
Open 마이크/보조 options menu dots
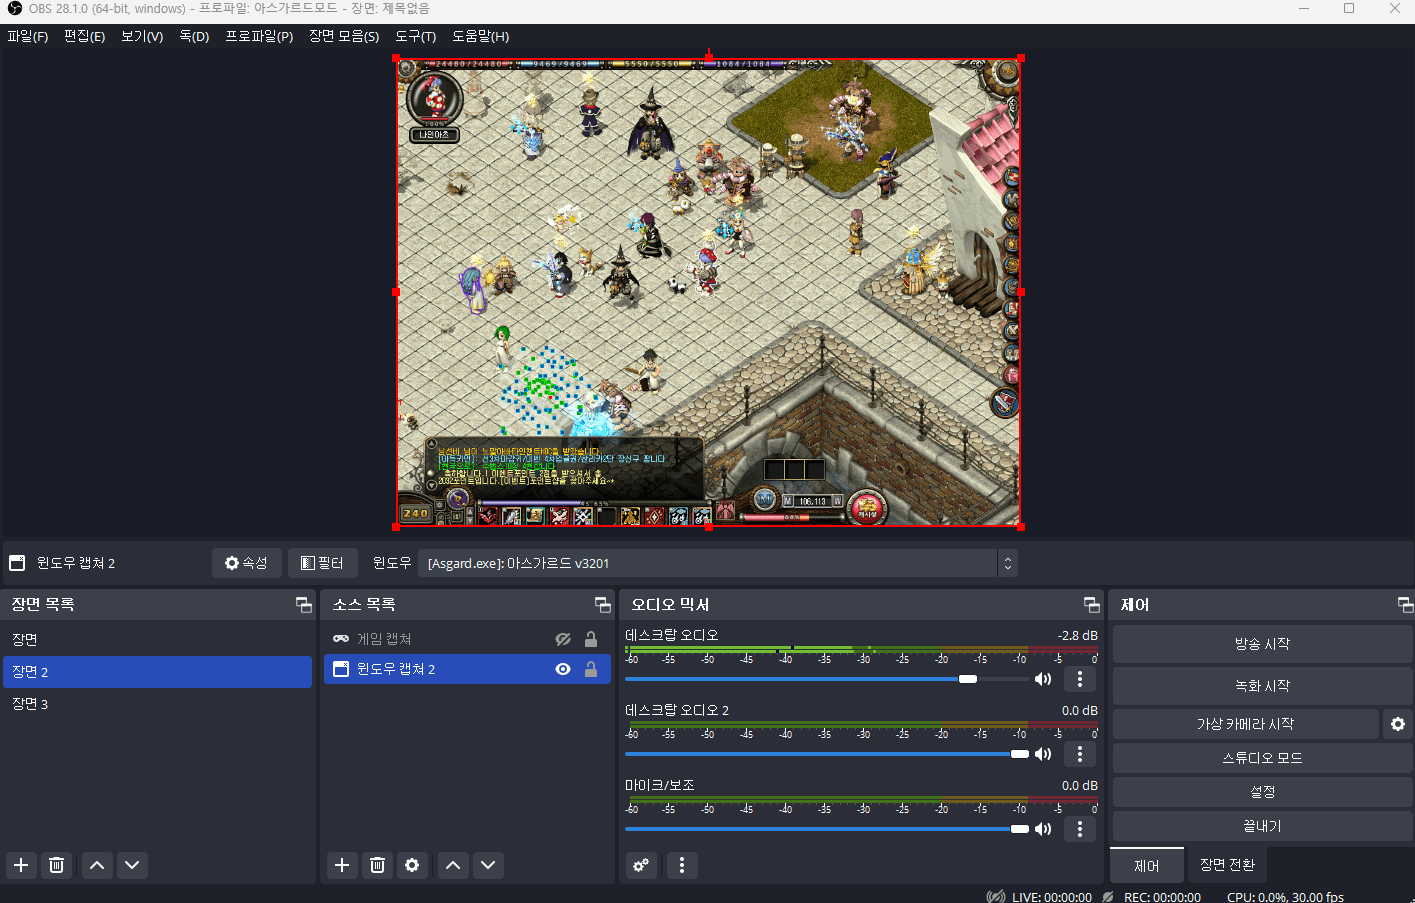(x=1080, y=829)
